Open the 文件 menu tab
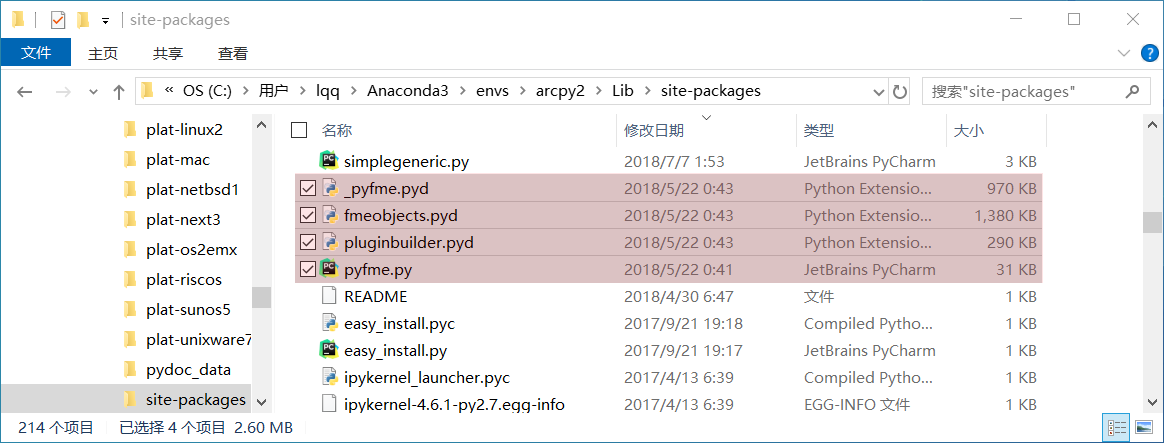The image size is (1164, 443). pos(36,53)
